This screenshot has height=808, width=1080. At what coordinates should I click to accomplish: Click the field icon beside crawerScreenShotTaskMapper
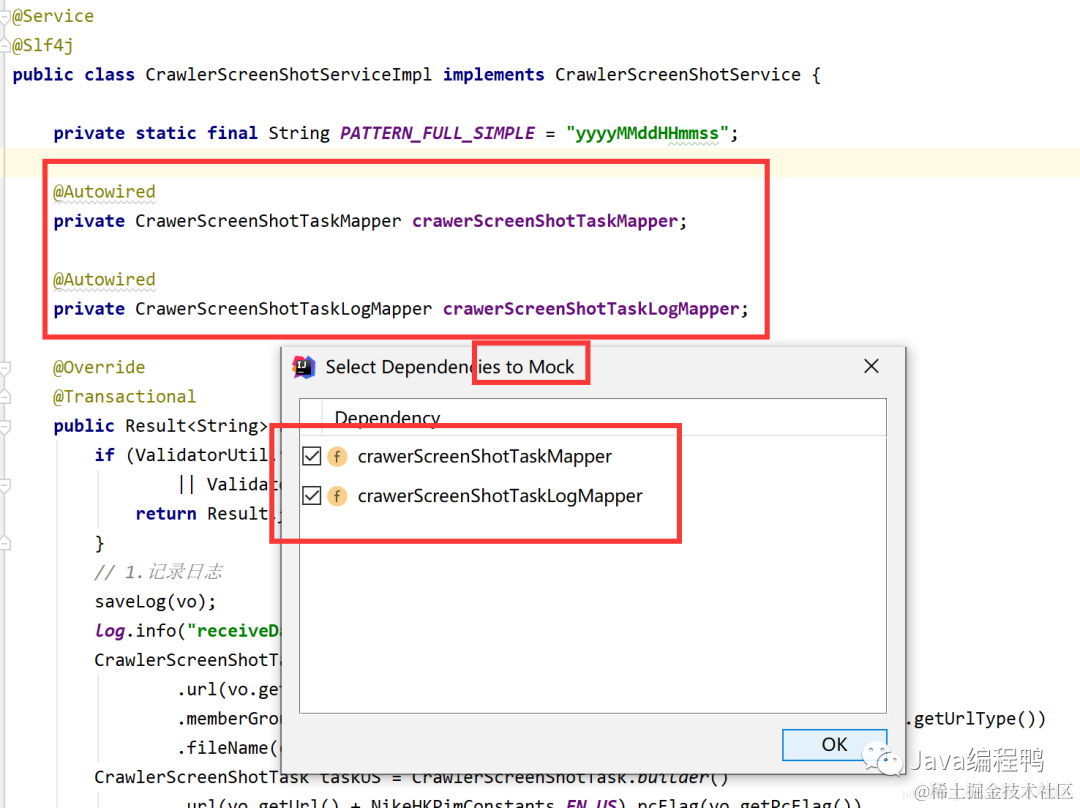(x=337, y=456)
